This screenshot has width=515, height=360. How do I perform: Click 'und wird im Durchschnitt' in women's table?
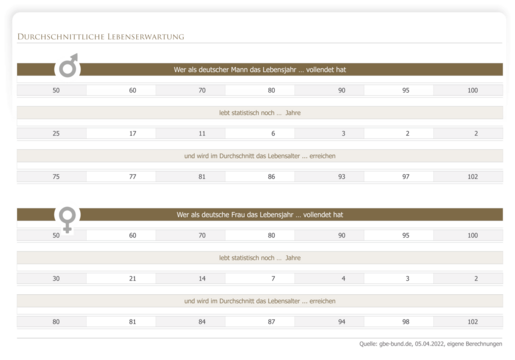(260, 301)
